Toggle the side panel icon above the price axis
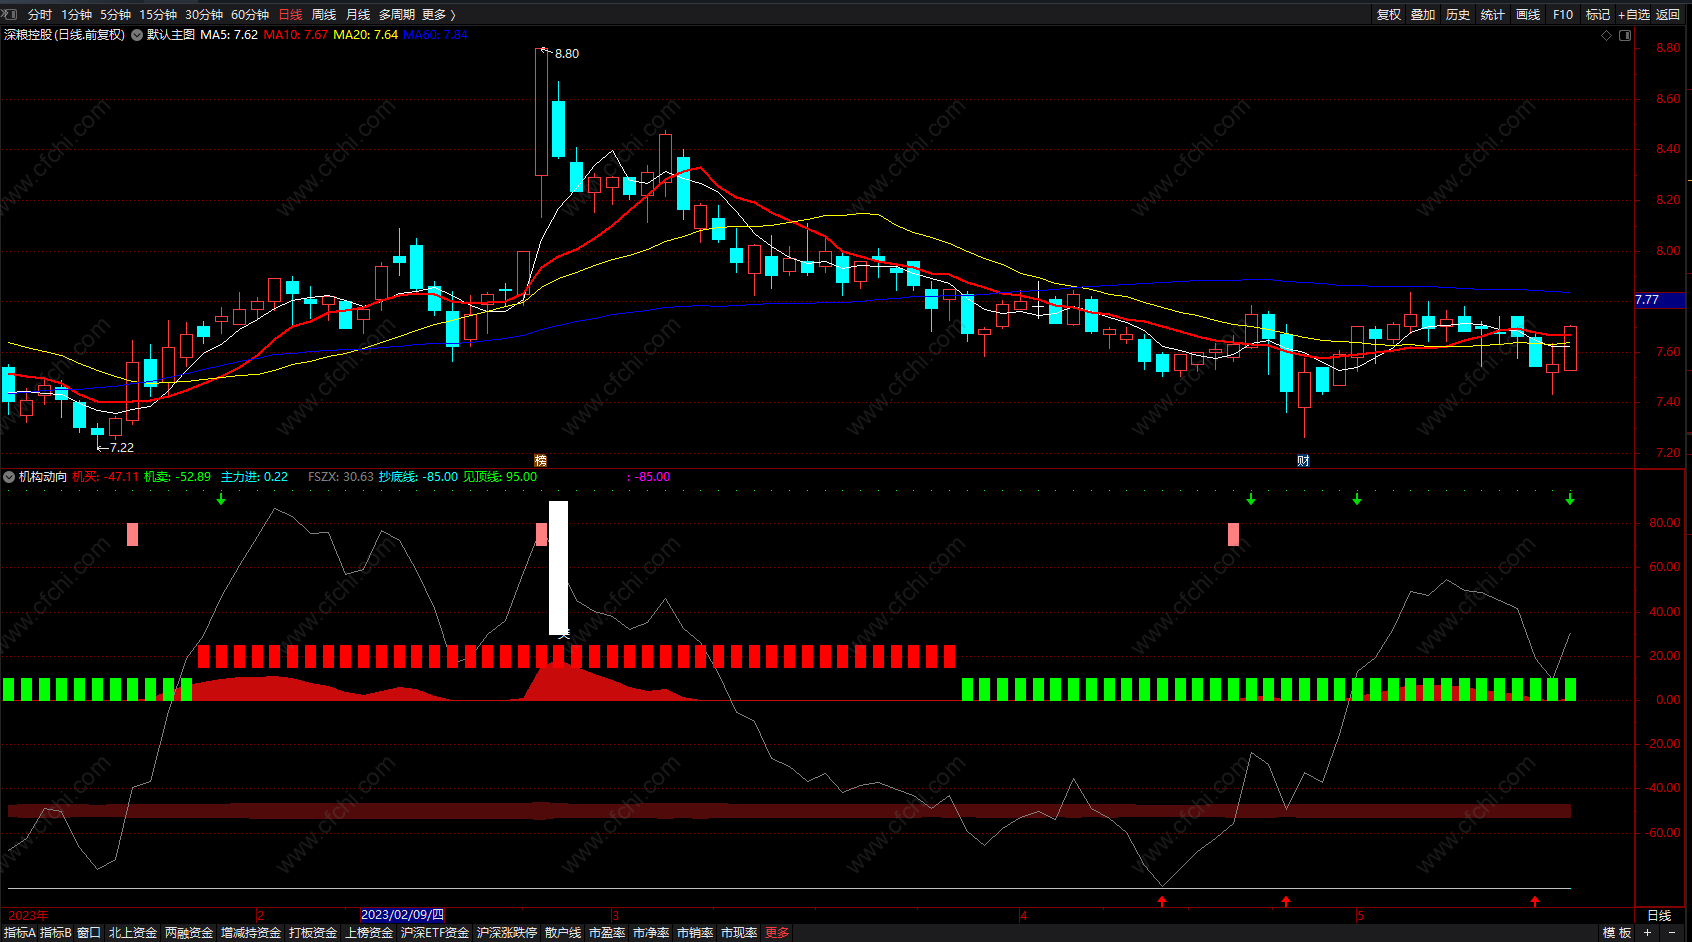Screen dimensions: 1692x942 1625,35
